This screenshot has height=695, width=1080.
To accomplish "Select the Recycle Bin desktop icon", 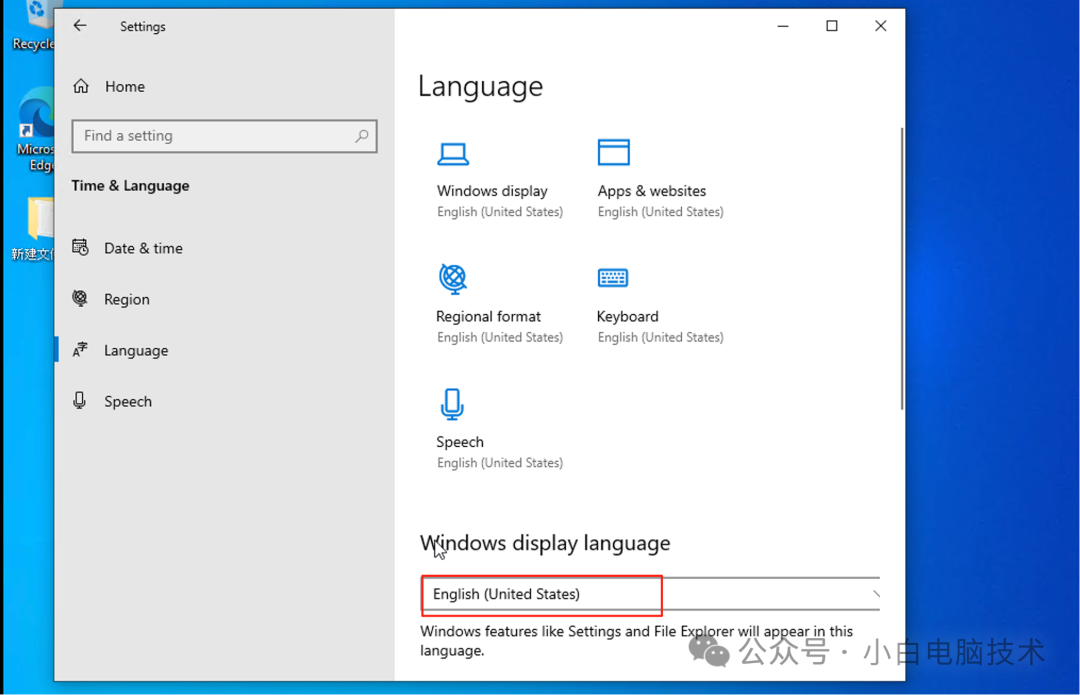I will [x=32, y=26].
